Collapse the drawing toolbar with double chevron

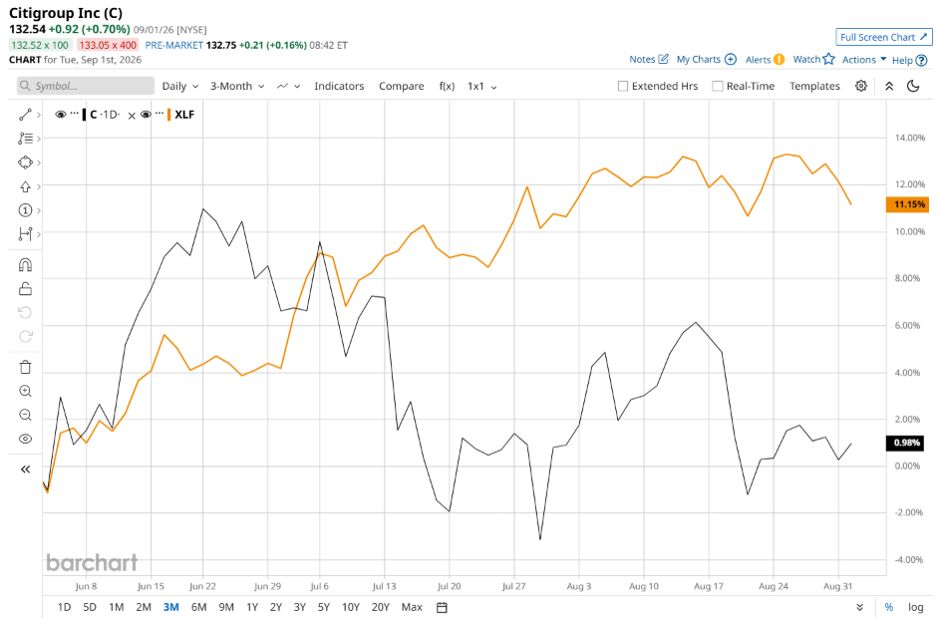point(25,469)
